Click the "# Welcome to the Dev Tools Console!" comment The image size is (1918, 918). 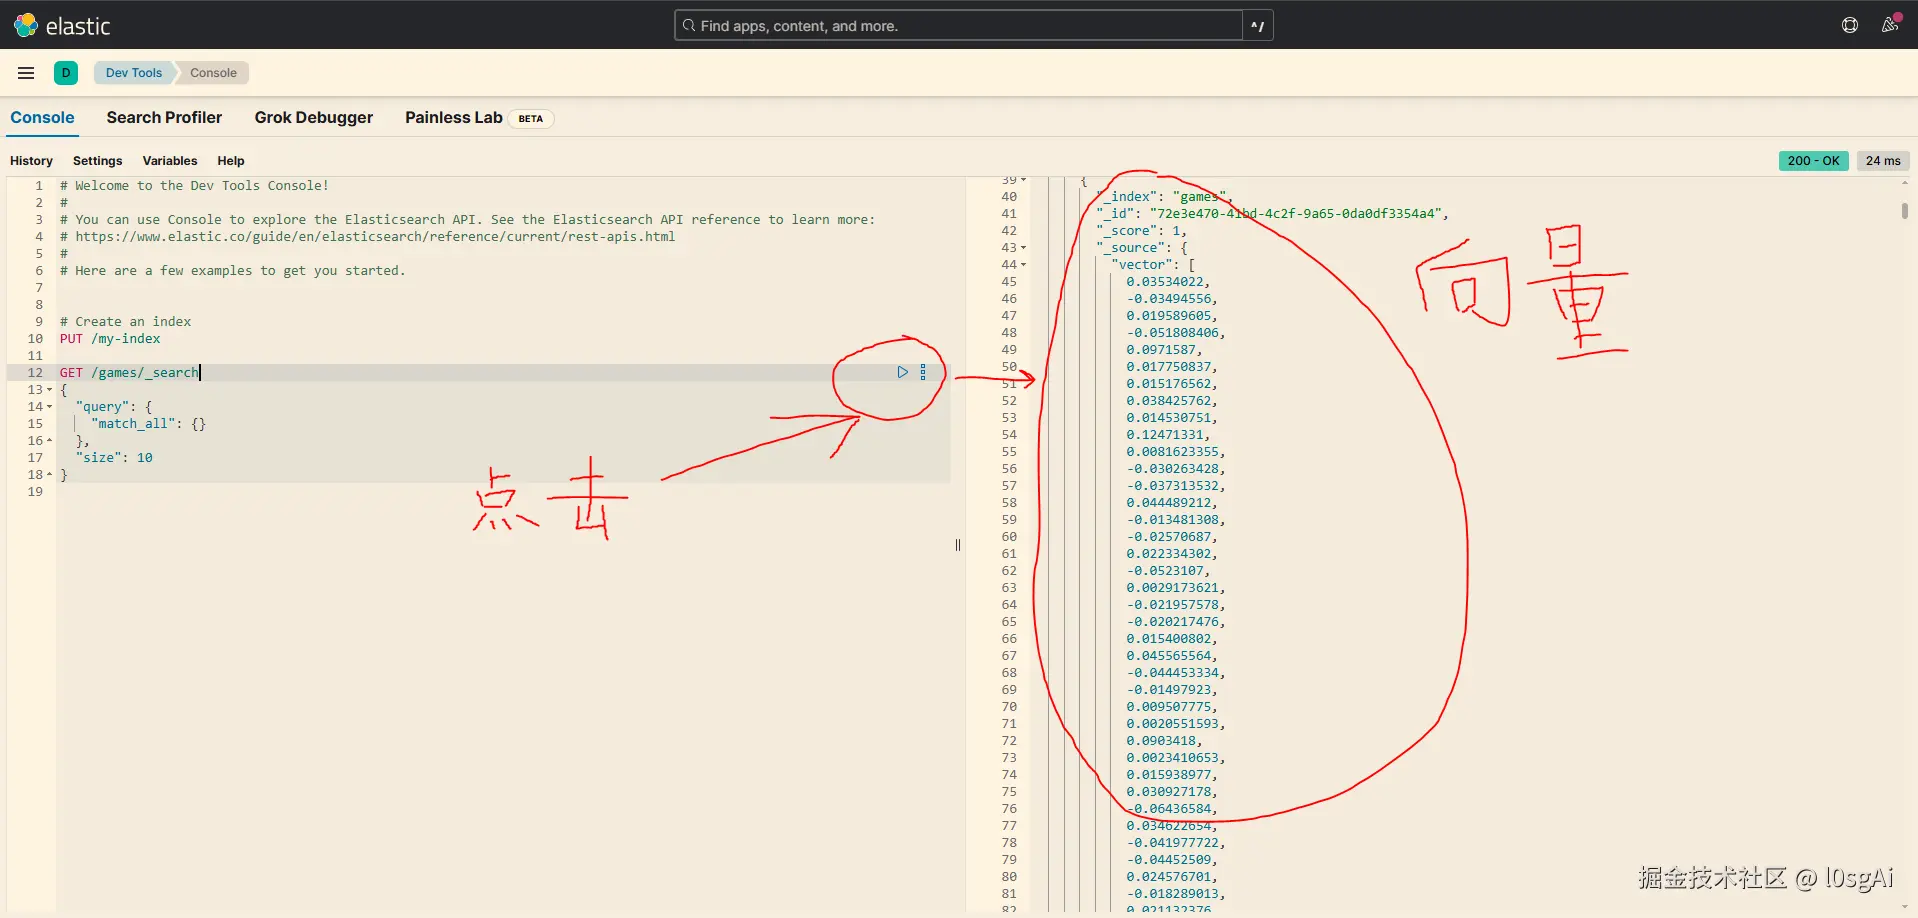pos(194,186)
